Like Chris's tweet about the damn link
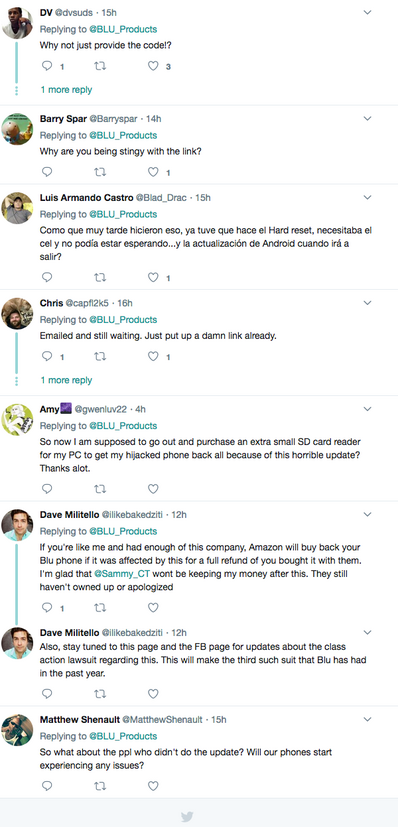This screenshot has width=398, height=827. click(153, 357)
